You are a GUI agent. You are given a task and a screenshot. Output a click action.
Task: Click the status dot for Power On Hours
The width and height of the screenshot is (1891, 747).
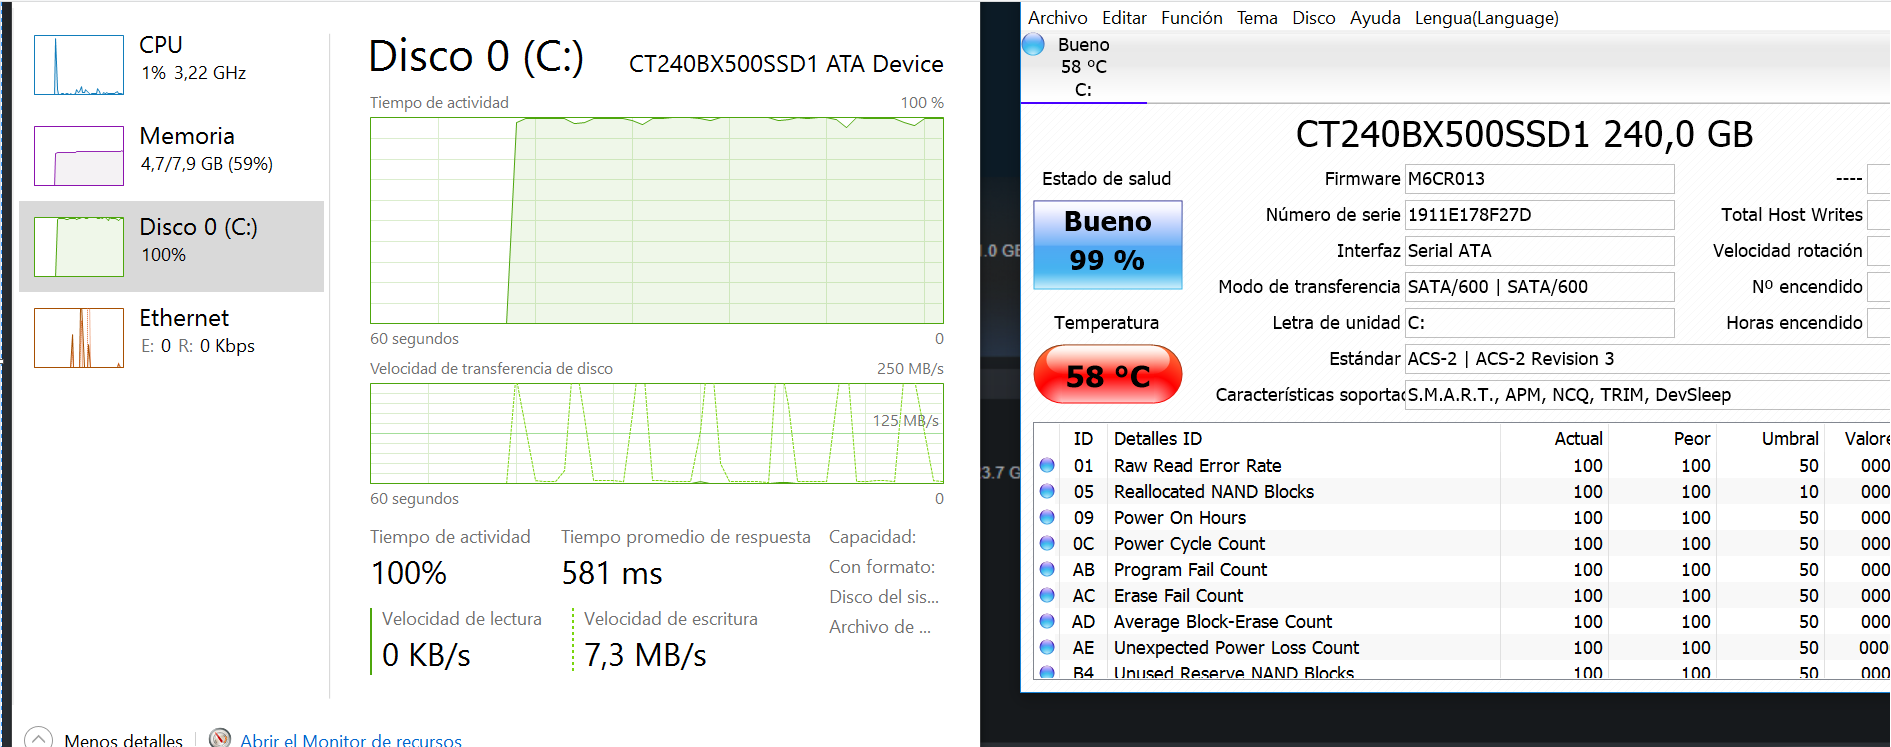pyautogui.click(x=1047, y=517)
